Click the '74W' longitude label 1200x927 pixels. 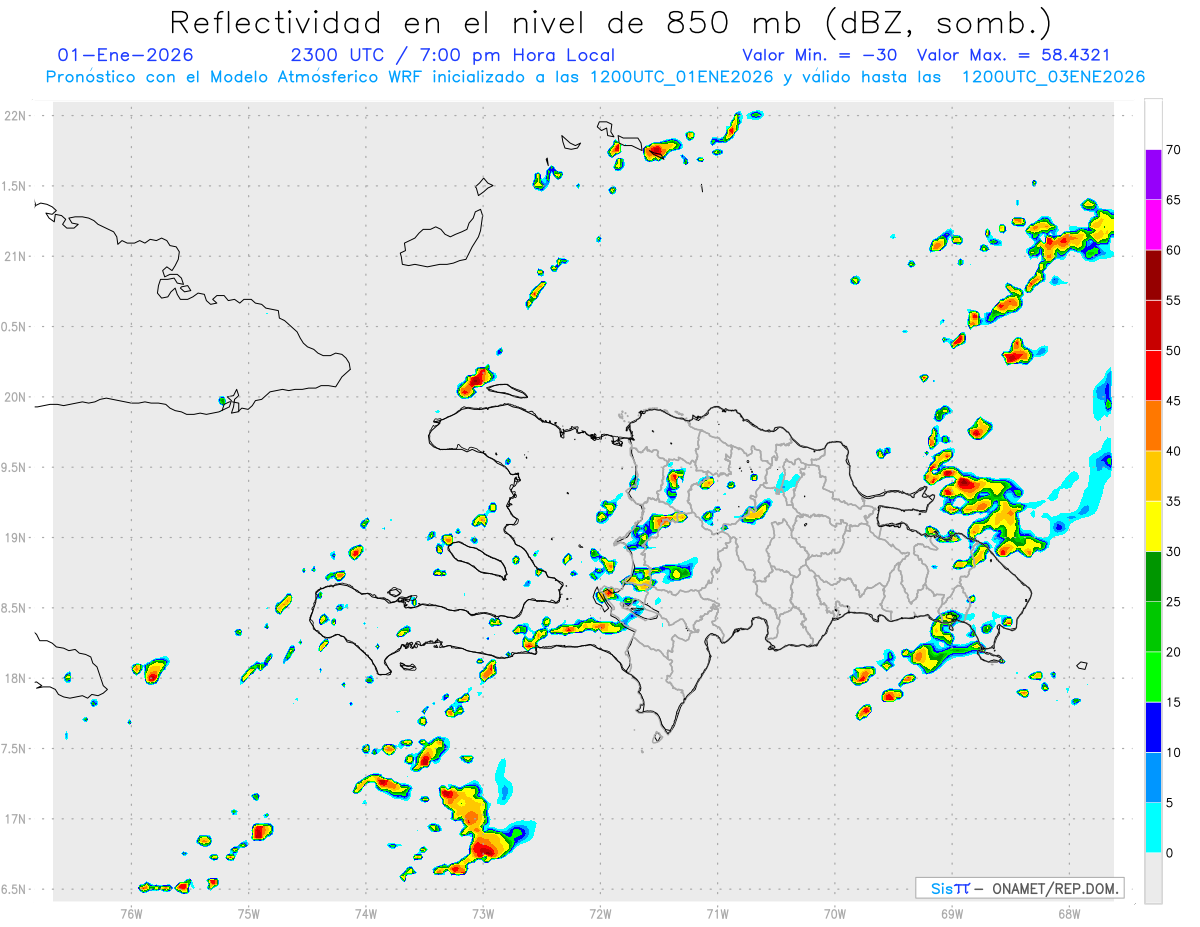[365, 912]
